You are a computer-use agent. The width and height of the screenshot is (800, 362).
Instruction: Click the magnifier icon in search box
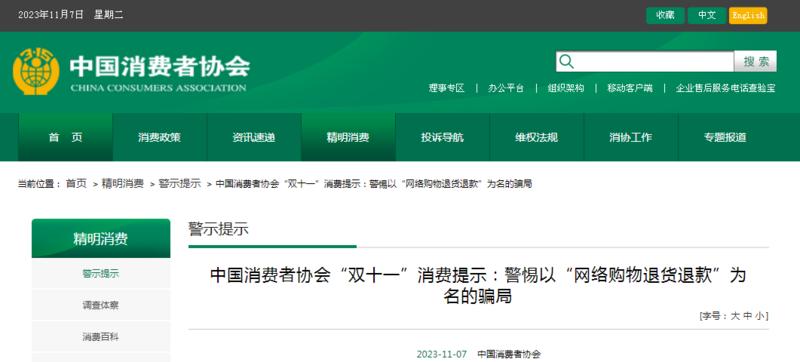pyautogui.click(x=566, y=62)
